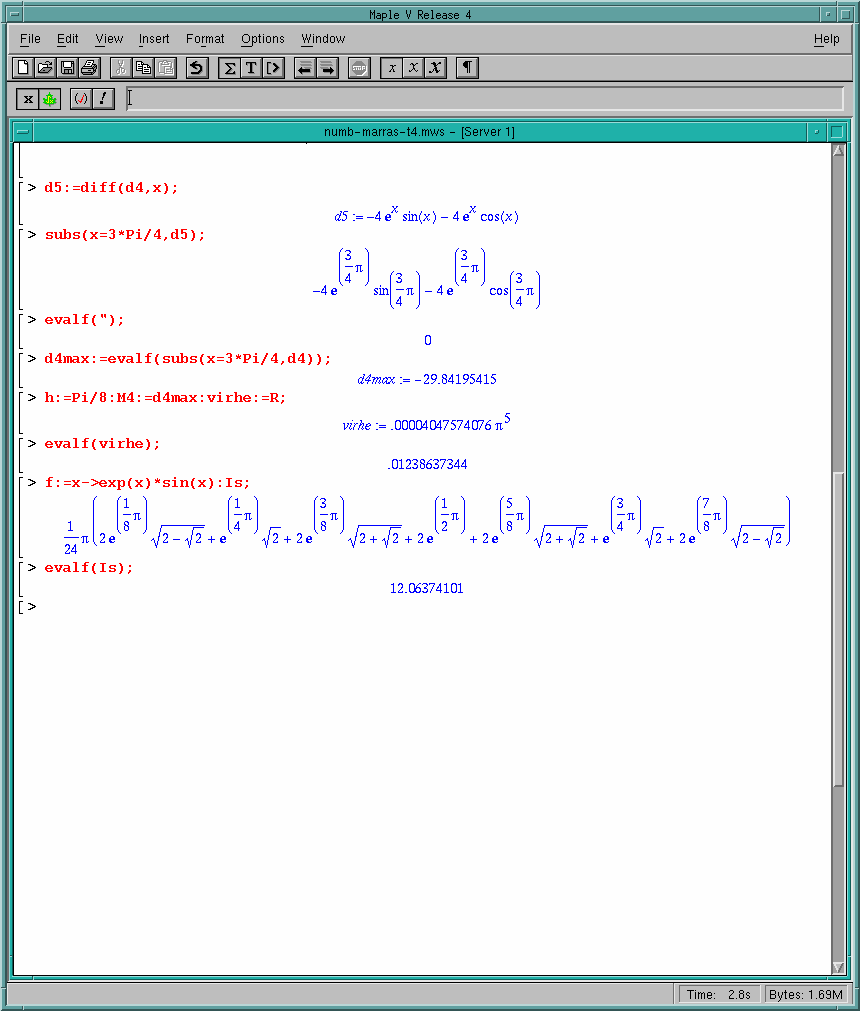Toggle the x math input display button
The height and width of the screenshot is (1011, 860).
click(28, 99)
